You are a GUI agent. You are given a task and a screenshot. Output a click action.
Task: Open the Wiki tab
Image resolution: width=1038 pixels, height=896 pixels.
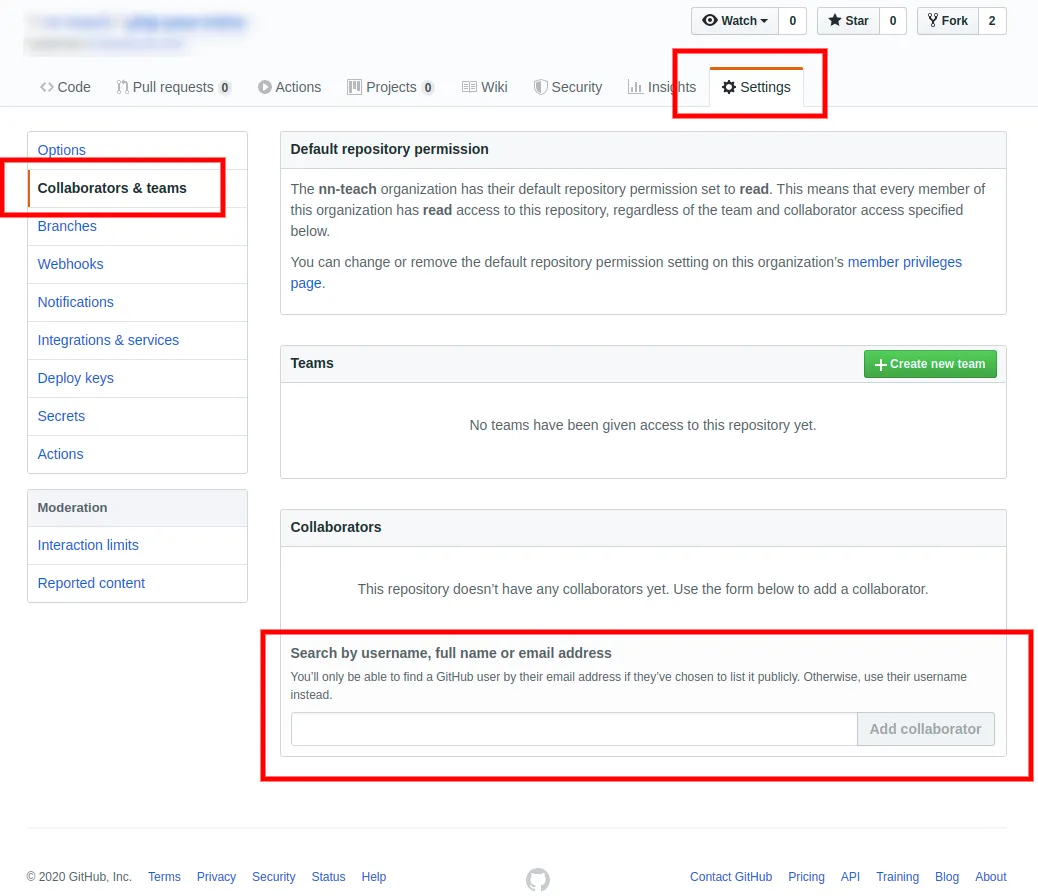coord(484,87)
